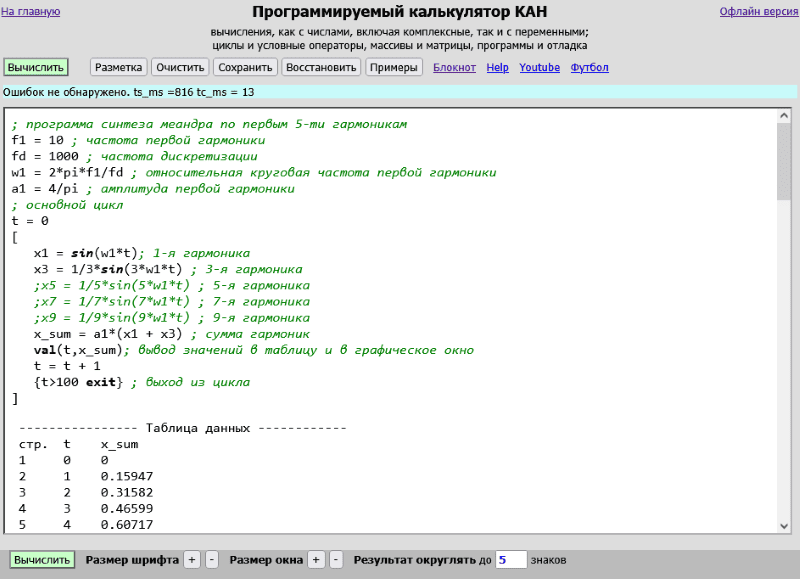
Task: Decrease font size with minus button
Action: point(211,560)
